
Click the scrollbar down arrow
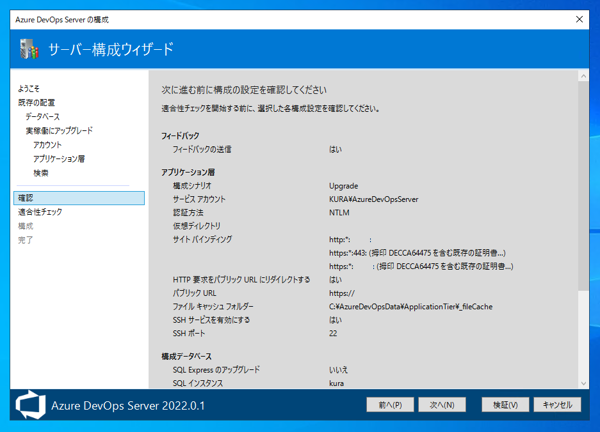click(x=583, y=383)
